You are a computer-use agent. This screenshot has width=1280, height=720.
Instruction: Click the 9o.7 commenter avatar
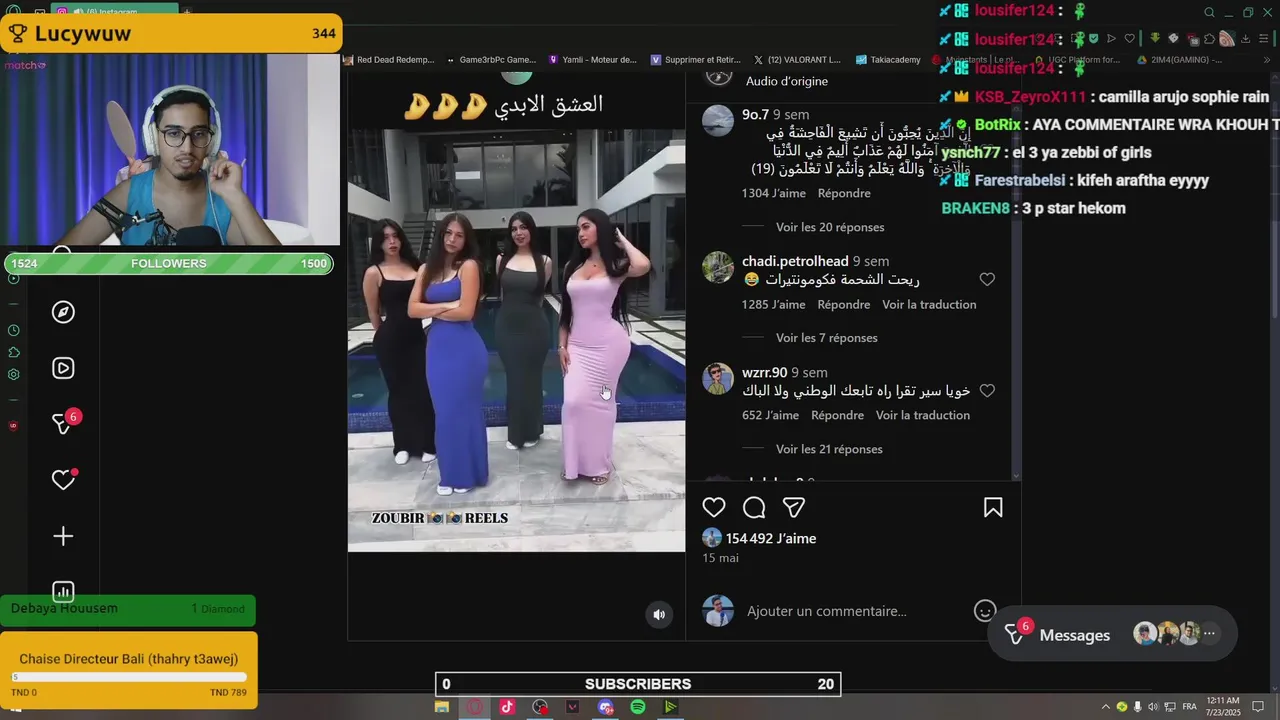pos(718,120)
